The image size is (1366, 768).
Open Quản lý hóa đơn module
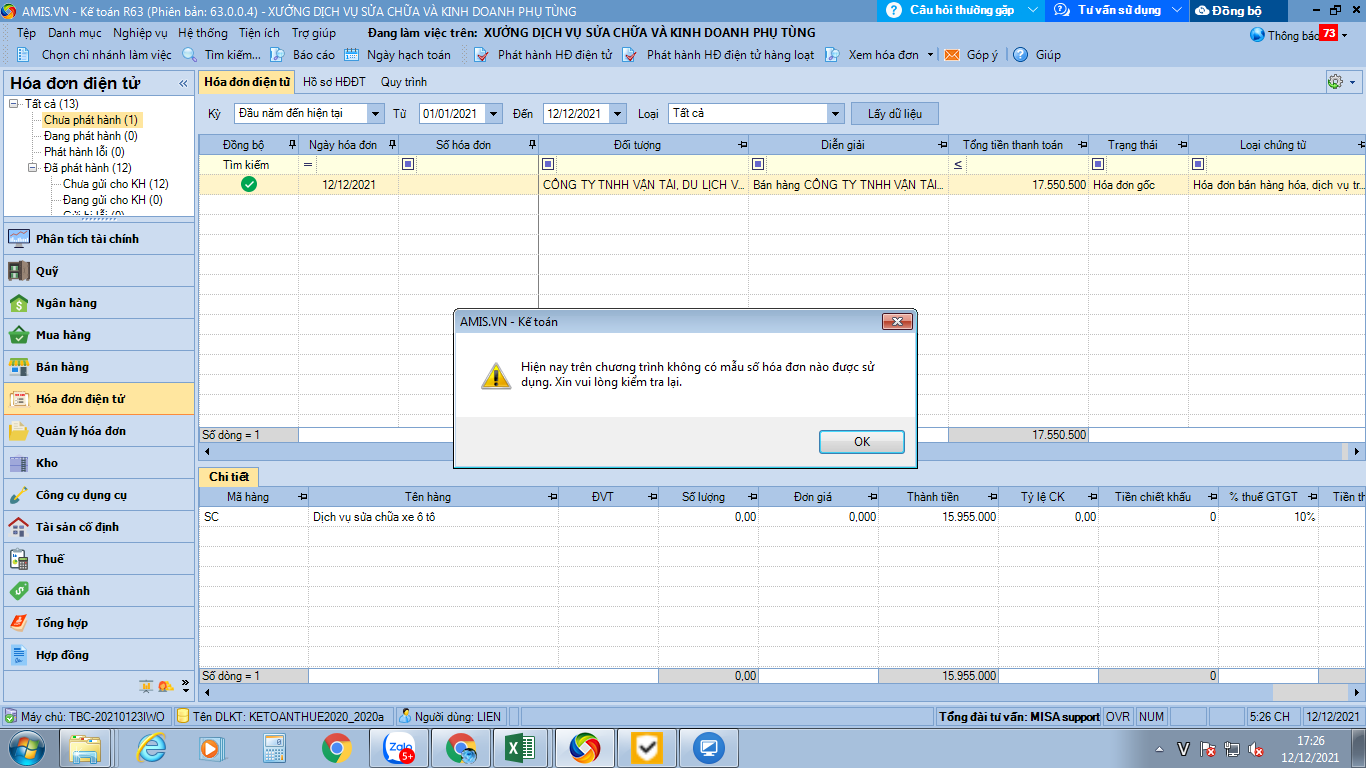click(x=99, y=431)
